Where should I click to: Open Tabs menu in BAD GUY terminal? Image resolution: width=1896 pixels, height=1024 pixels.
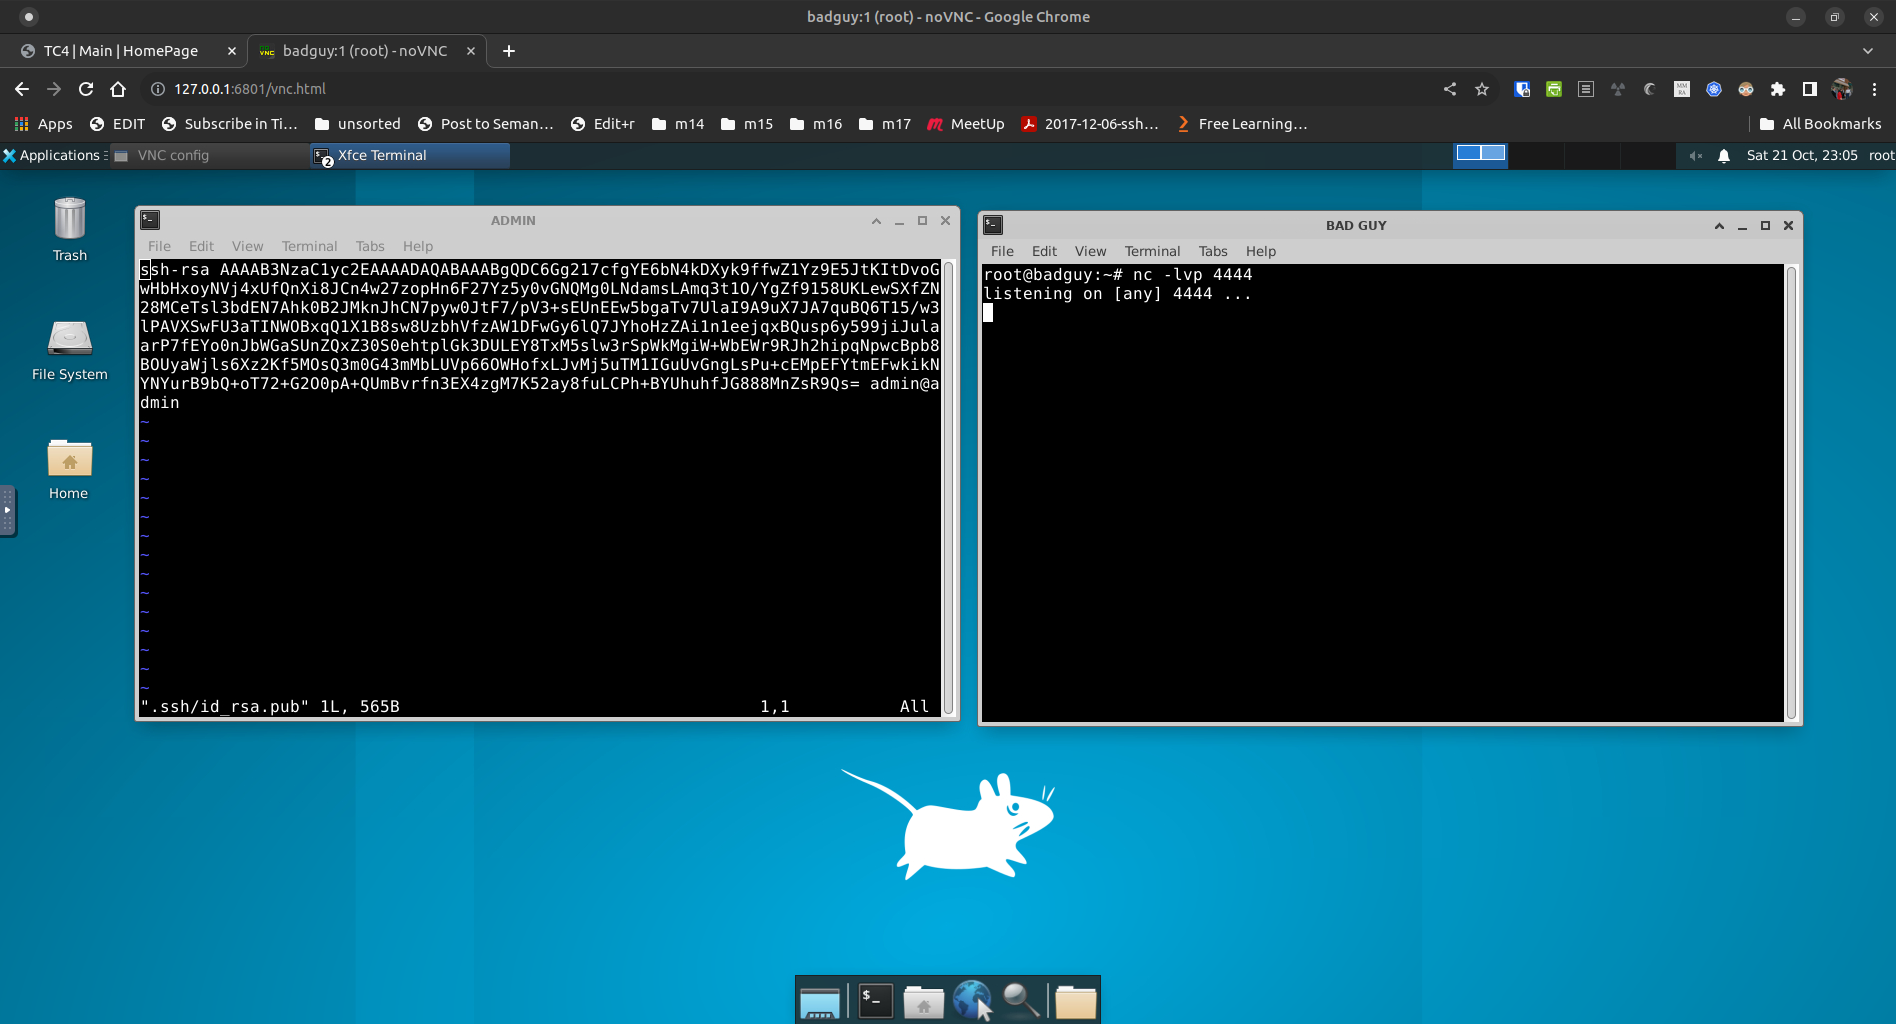1213,251
